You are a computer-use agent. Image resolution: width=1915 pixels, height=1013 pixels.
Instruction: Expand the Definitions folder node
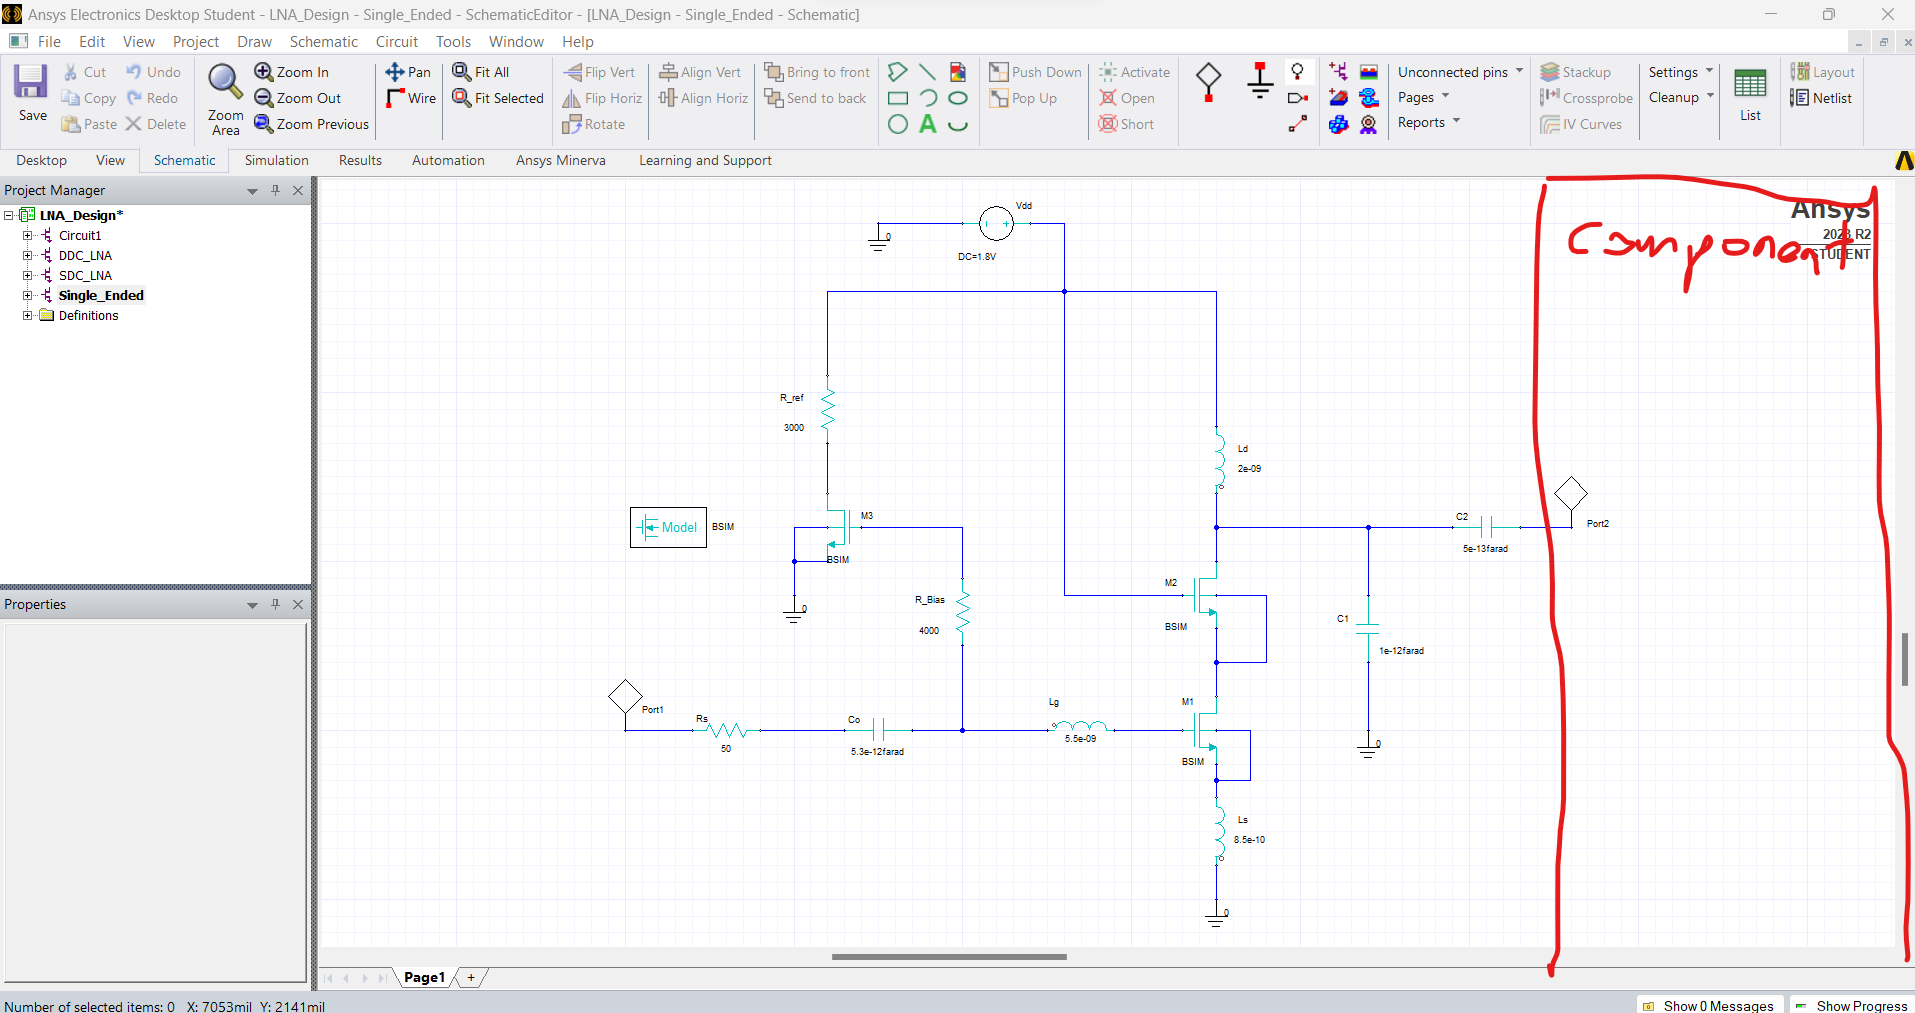(x=28, y=316)
